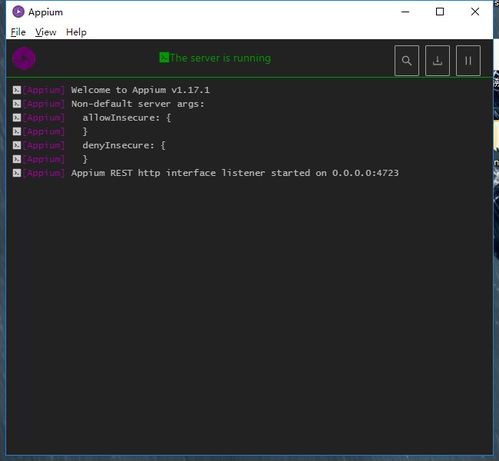The image size is (499, 461).
Task: Open the Help menu
Action: [76, 32]
